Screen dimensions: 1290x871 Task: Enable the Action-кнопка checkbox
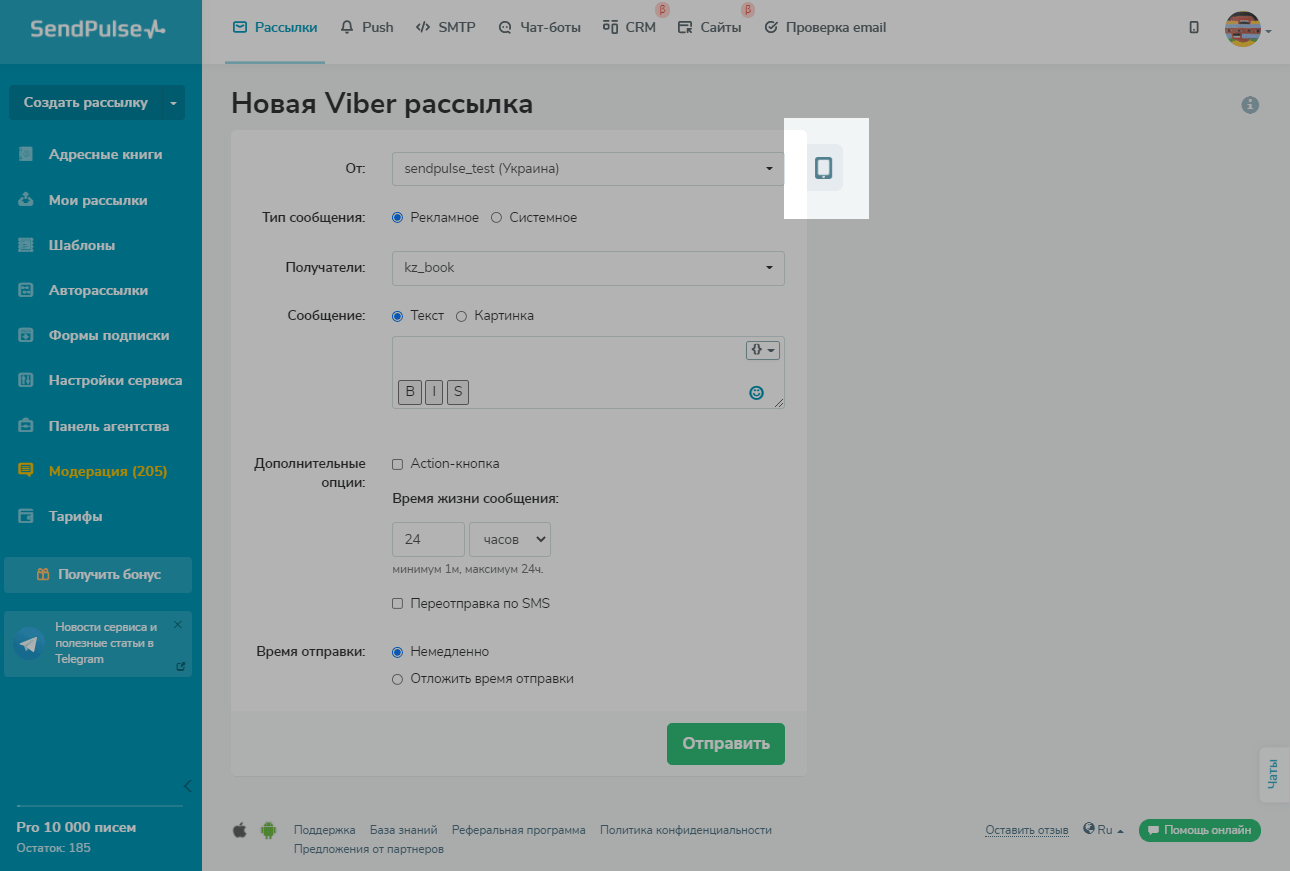pyautogui.click(x=397, y=464)
